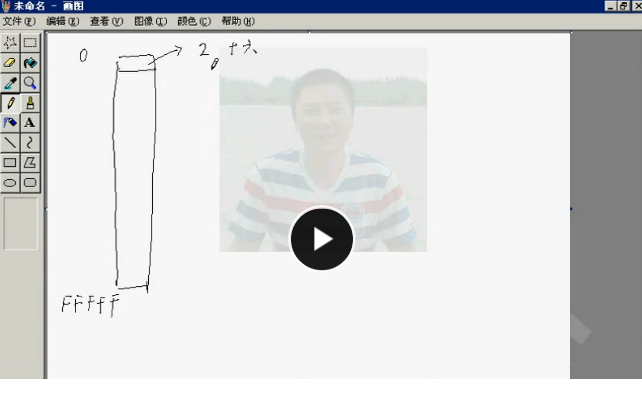Pick the Fill With Color bucket tool
The image size is (642, 402).
pyautogui.click(x=30, y=63)
